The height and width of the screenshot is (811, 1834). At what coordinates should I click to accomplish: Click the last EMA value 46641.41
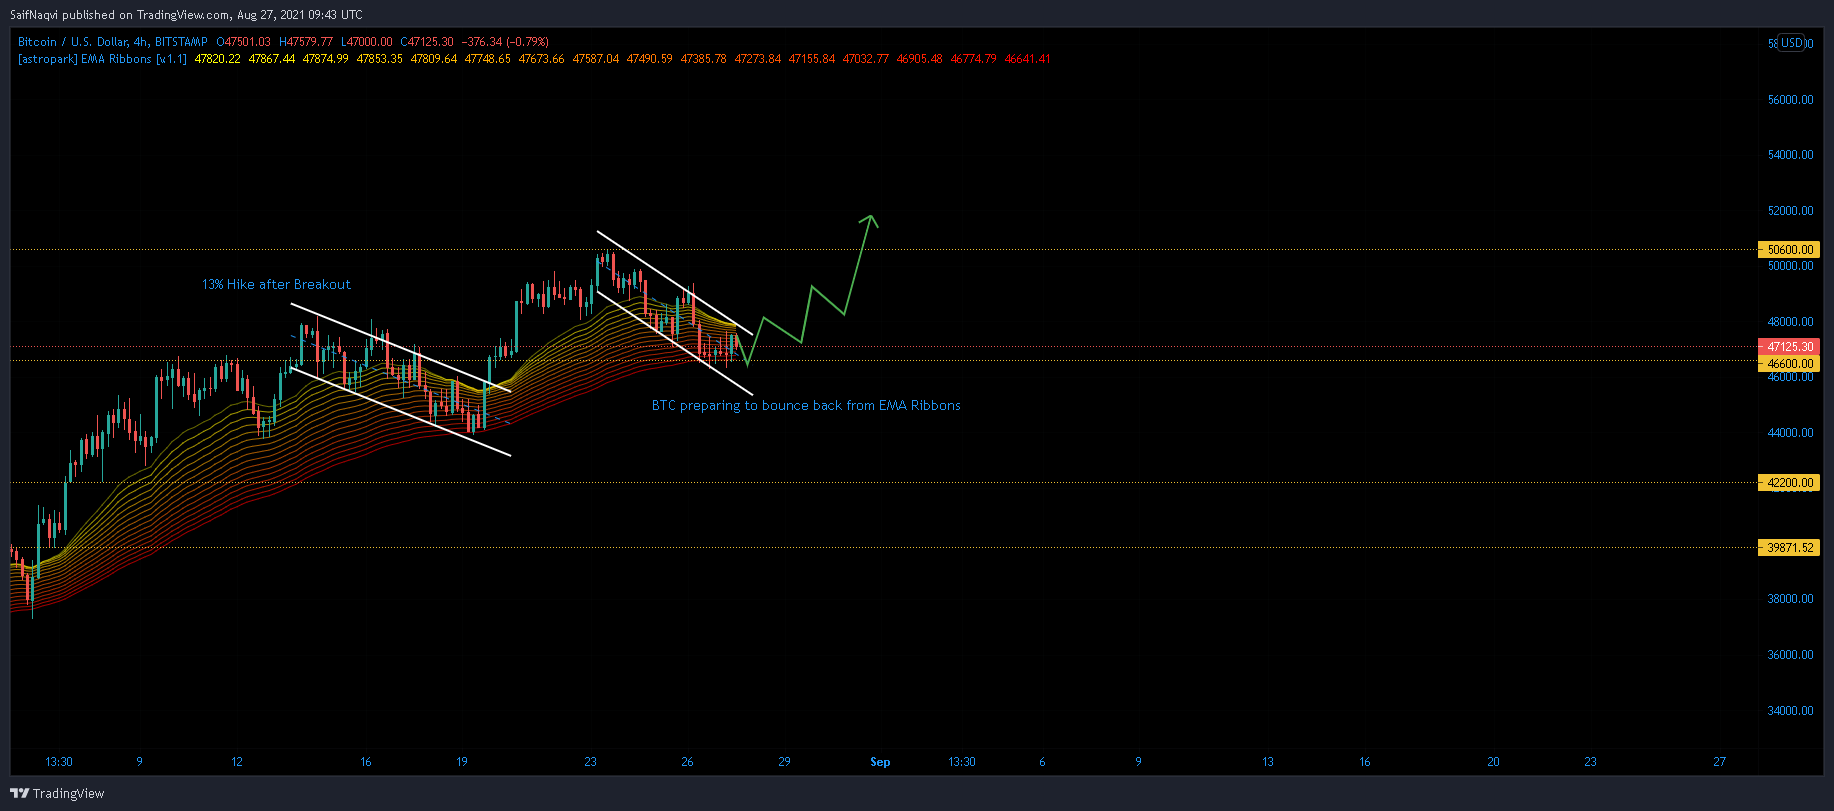1027,59
